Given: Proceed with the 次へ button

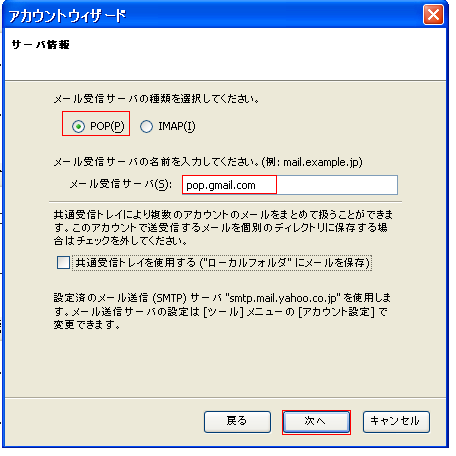Looking at the screenshot, I should pos(316,422).
